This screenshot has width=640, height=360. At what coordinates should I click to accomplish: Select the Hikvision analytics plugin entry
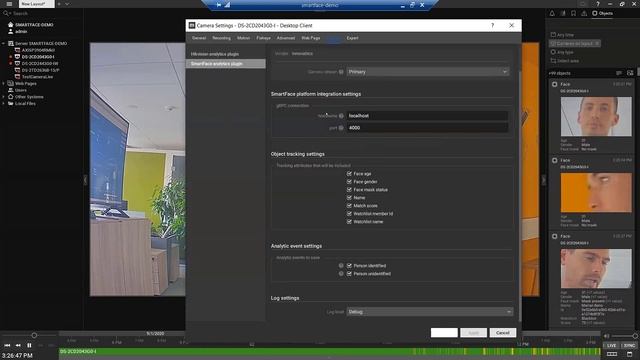[x=225, y=54]
